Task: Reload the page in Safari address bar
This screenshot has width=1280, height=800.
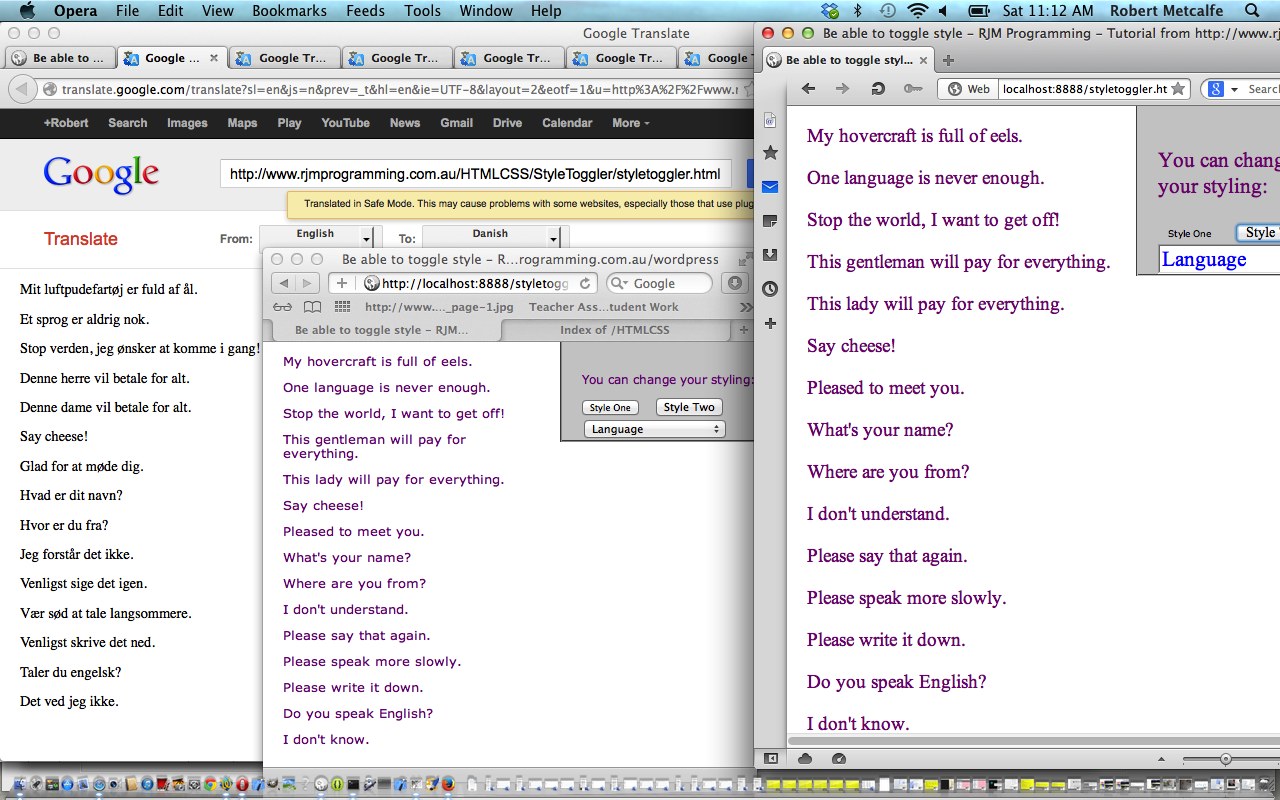Action: click(585, 283)
